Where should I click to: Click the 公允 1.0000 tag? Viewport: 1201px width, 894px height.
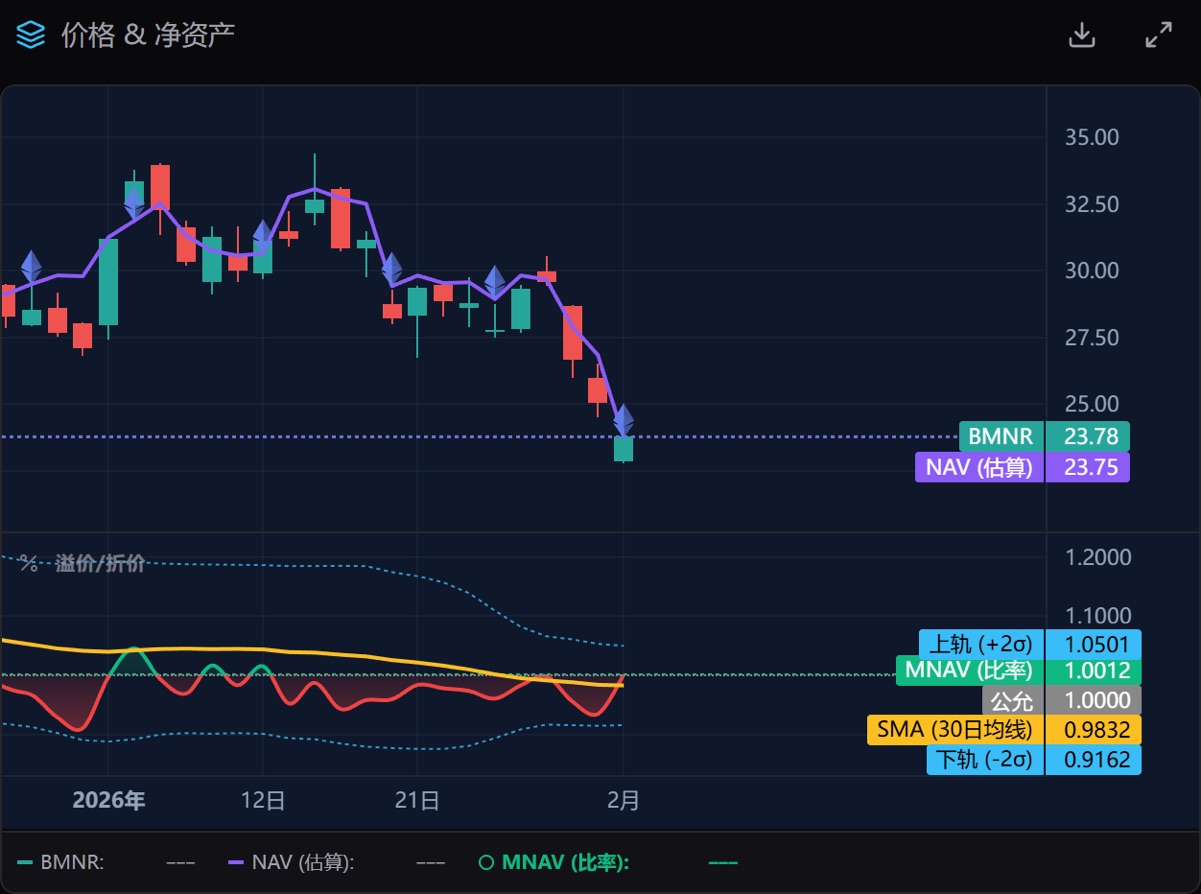tap(1062, 700)
